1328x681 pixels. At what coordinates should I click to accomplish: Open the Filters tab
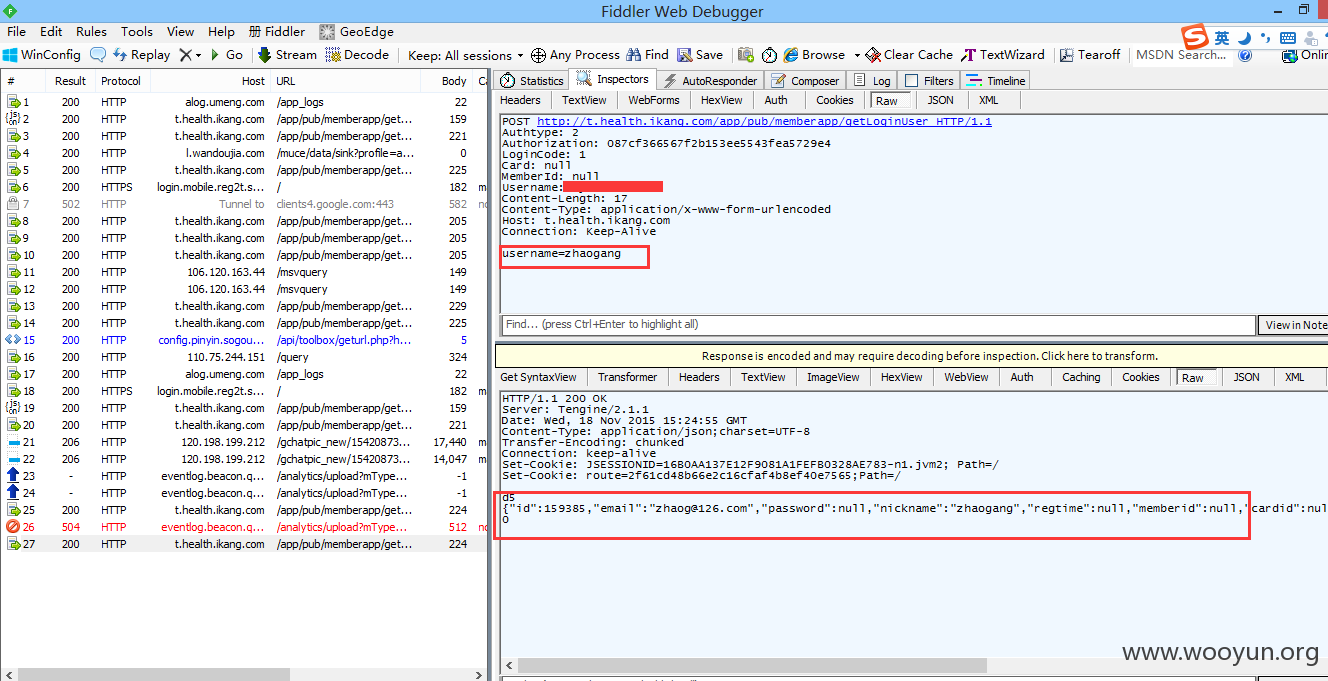pyautogui.click(x=928, y=81)
